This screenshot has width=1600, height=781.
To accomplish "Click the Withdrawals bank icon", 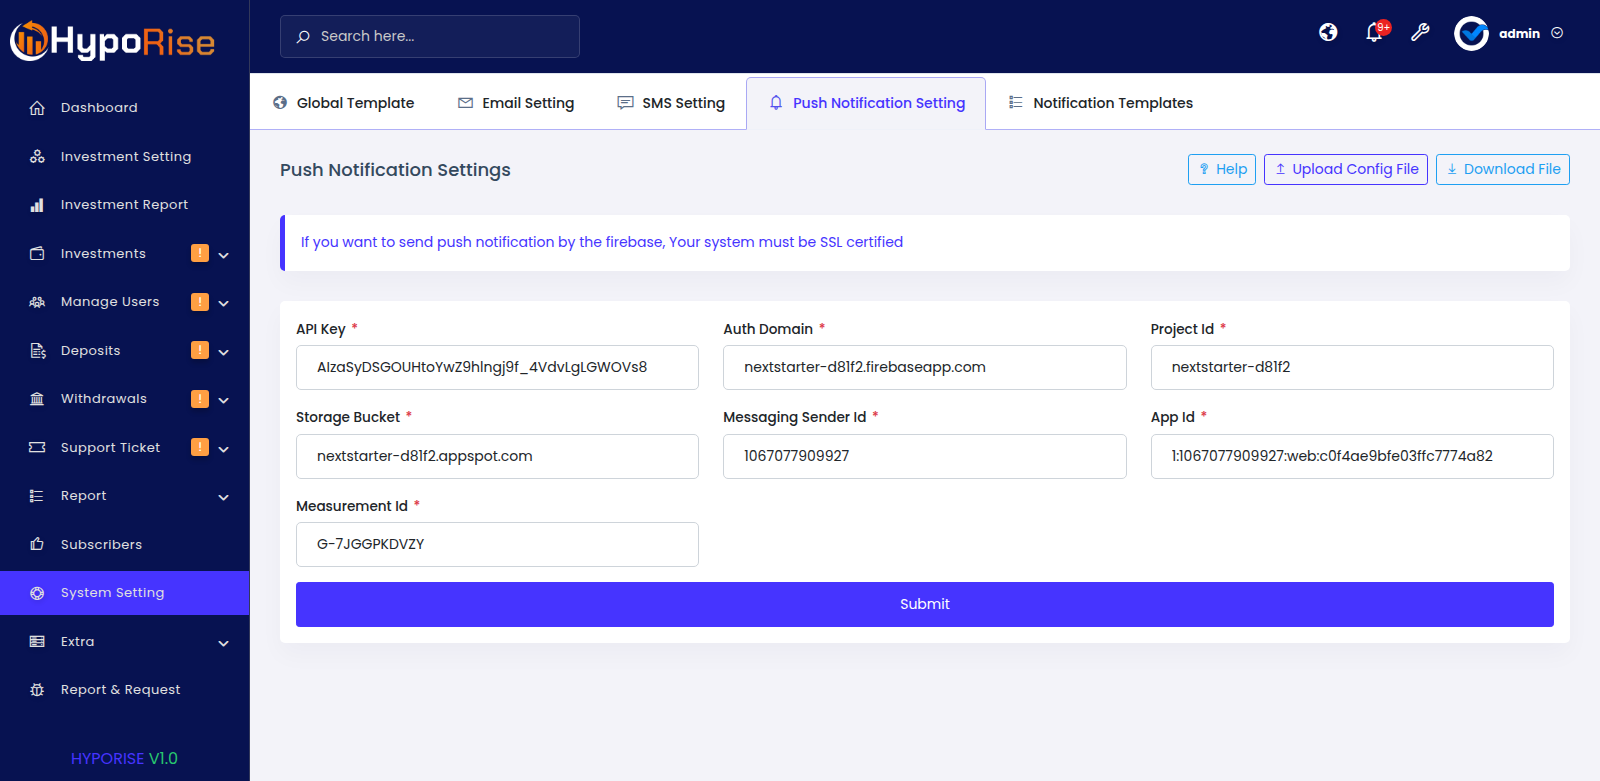I will coord(37,399).
